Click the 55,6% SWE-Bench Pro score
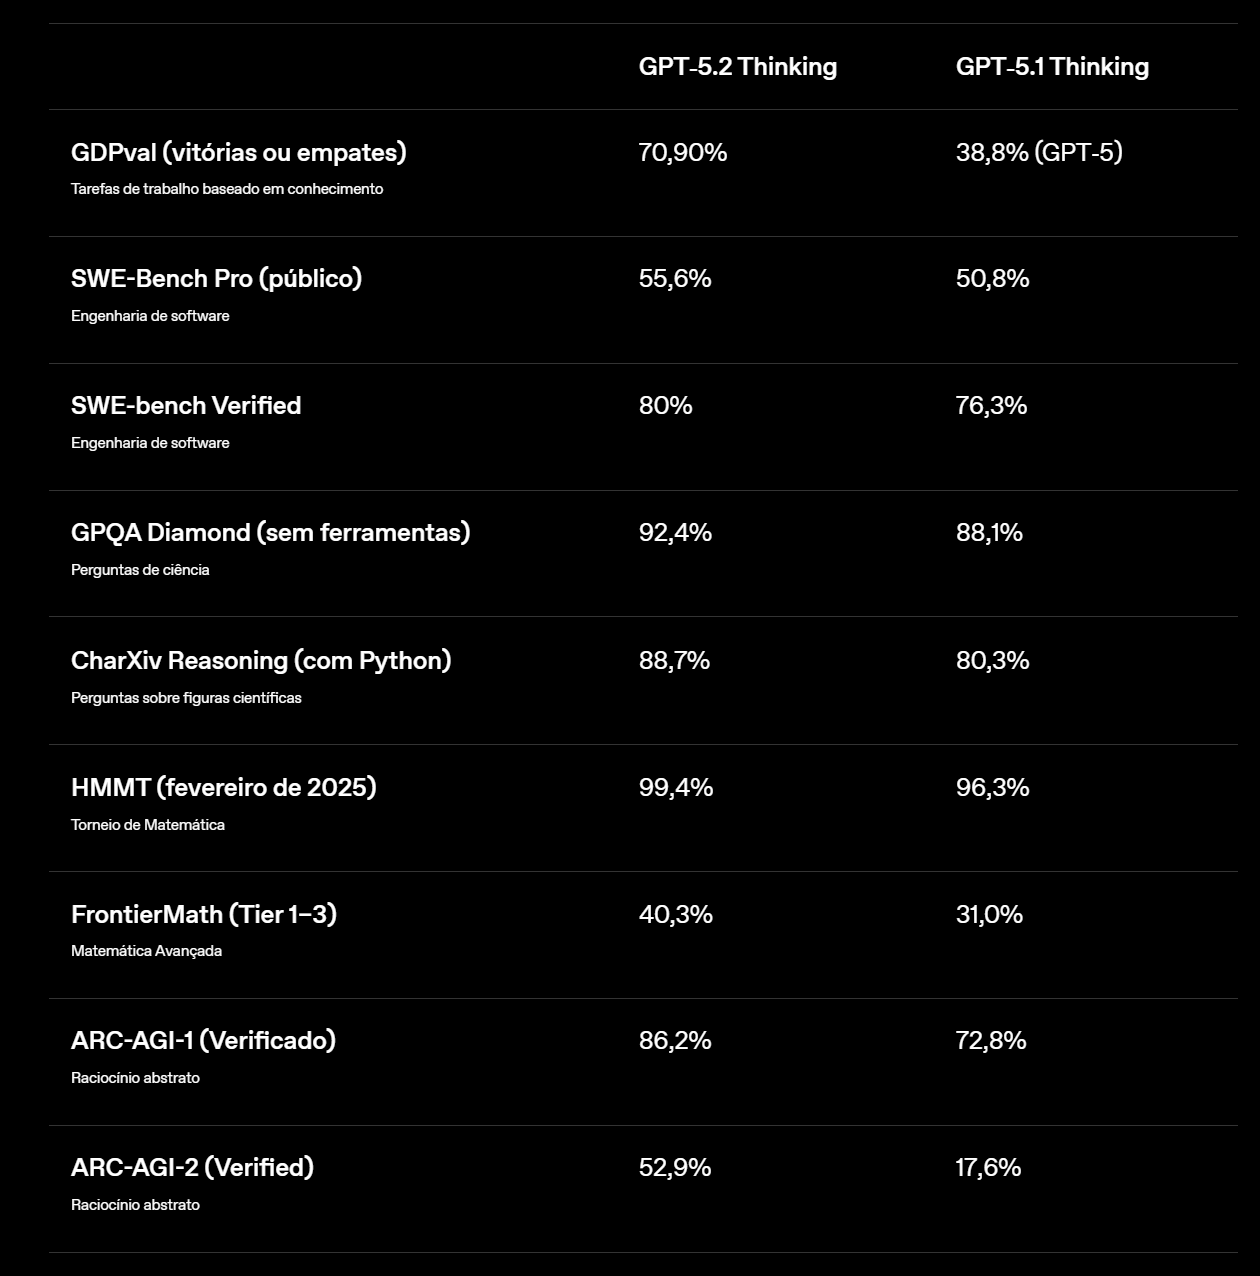The width and height of the screenshot is (1260, 1276). pos(675,278)
